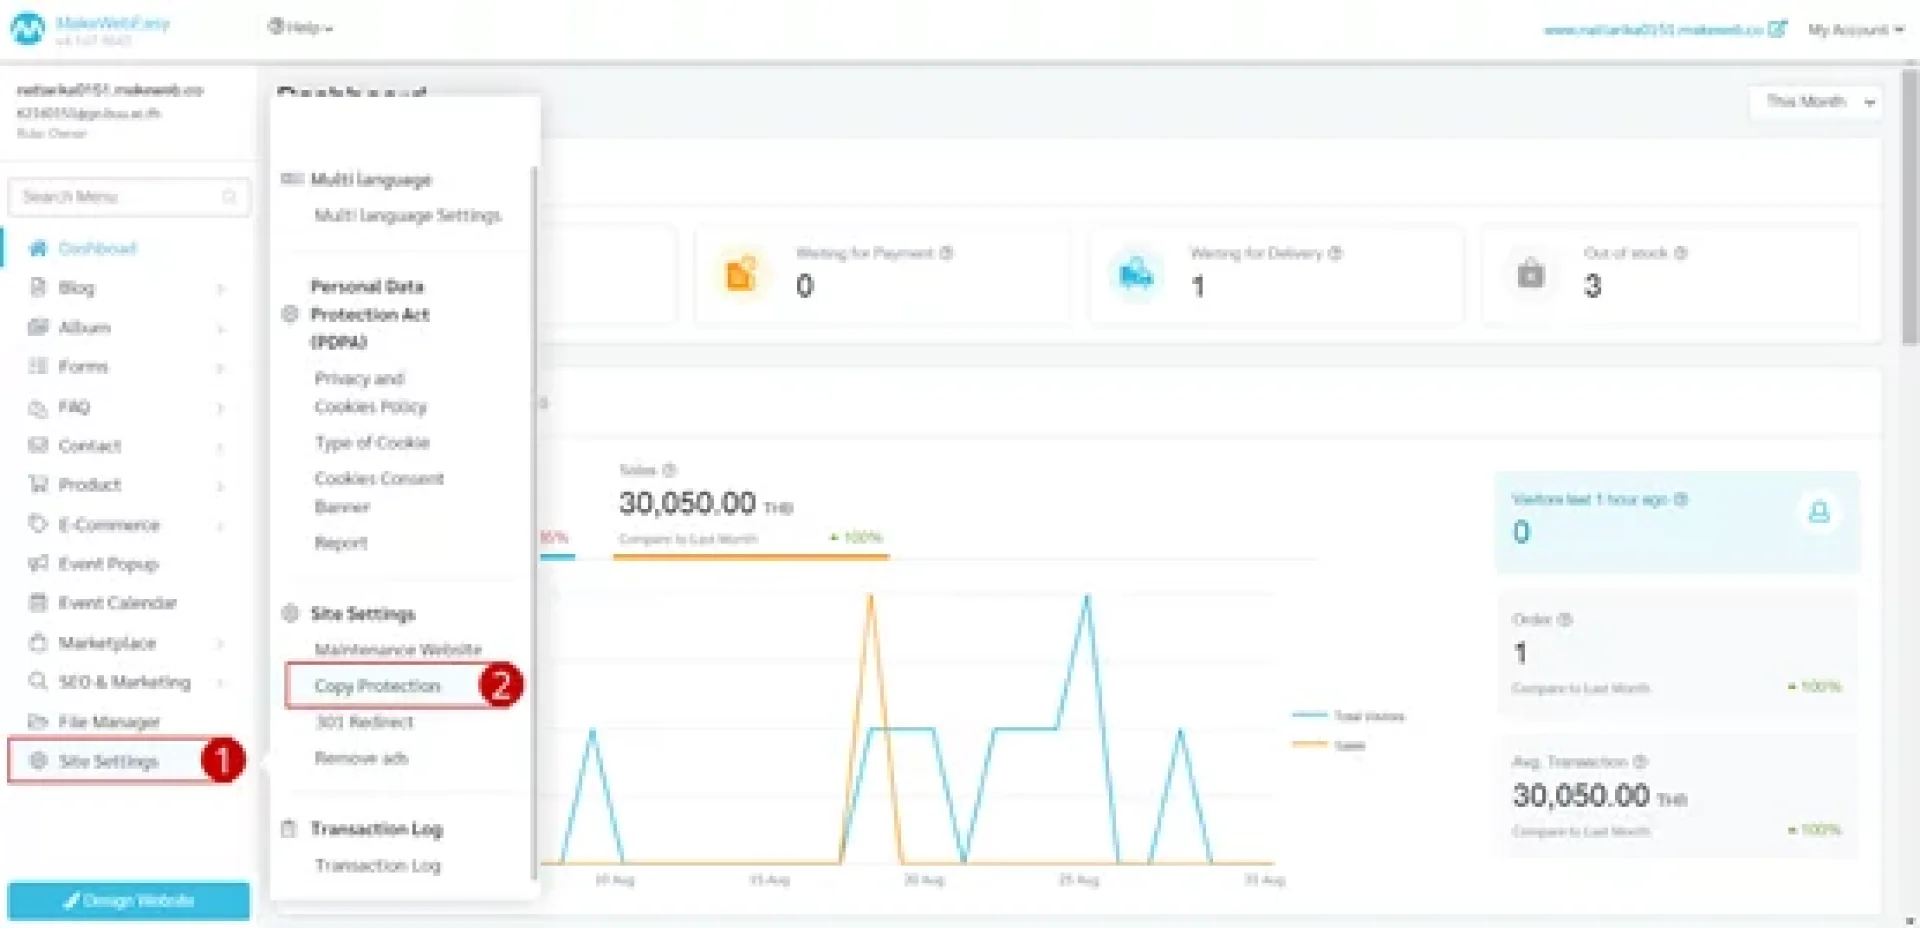The width and height of the screenshot is (1920, 928).
Task: Click the MakeWebEasy logo icon
Action: (x=27, y=28)
